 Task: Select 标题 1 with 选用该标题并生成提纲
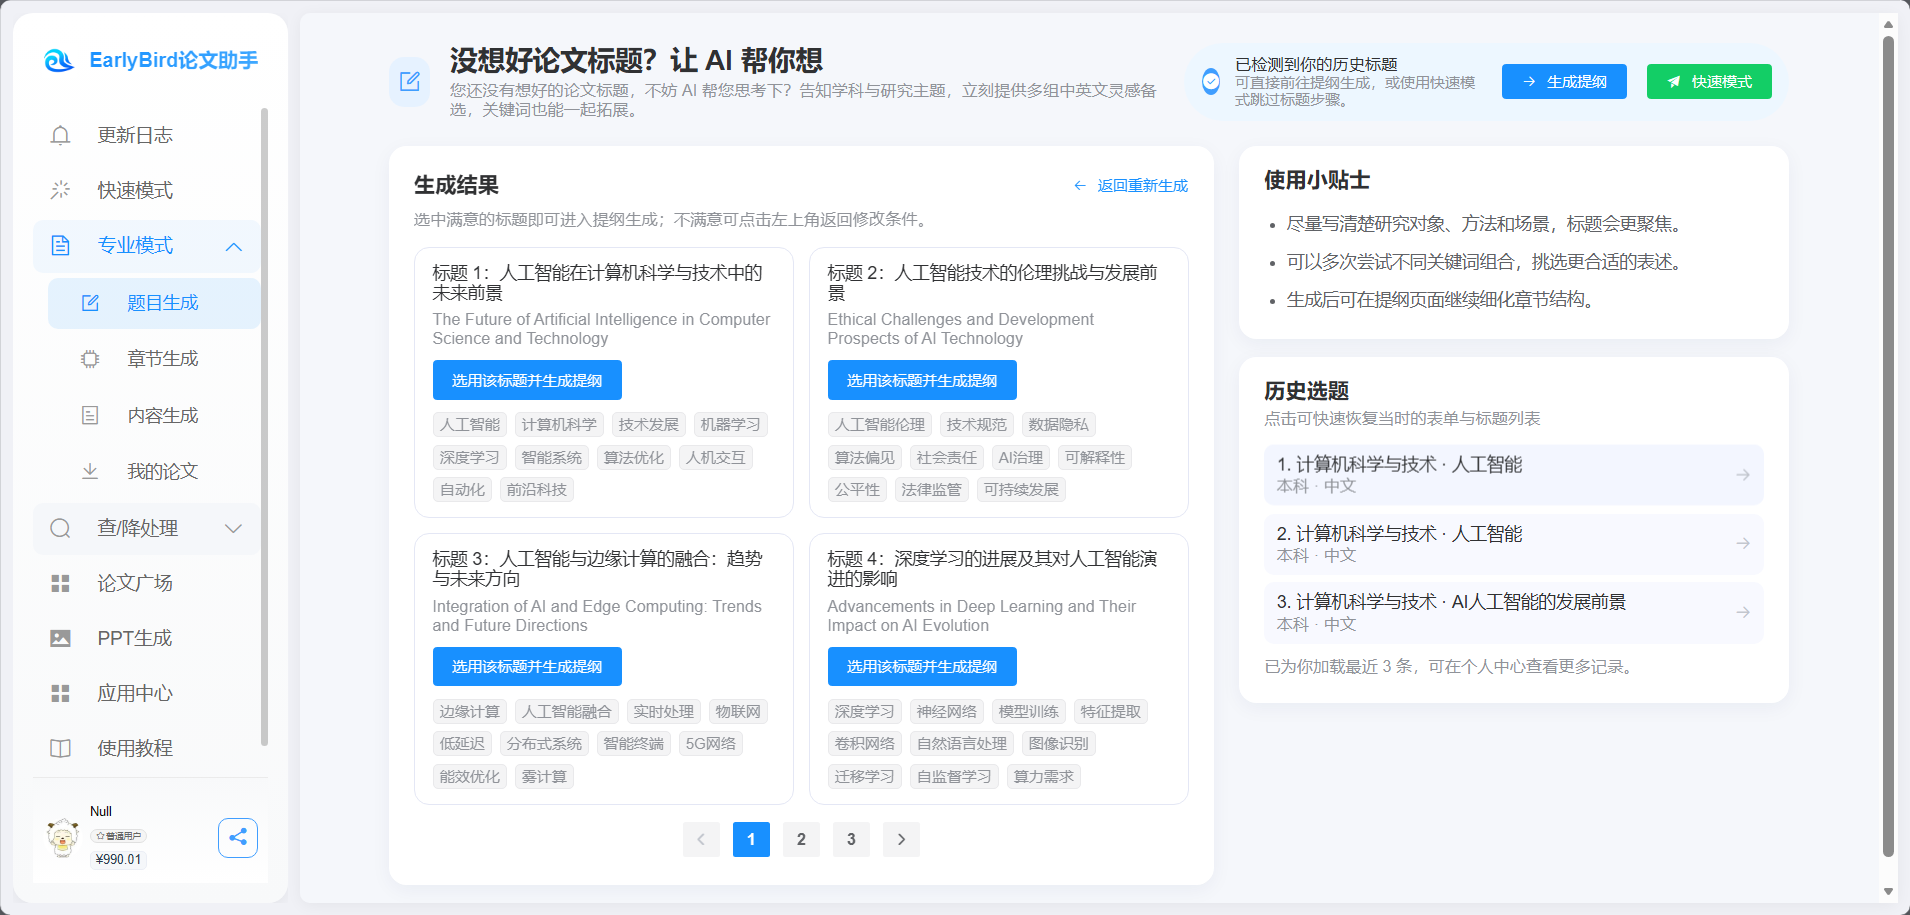coord(527,380)
